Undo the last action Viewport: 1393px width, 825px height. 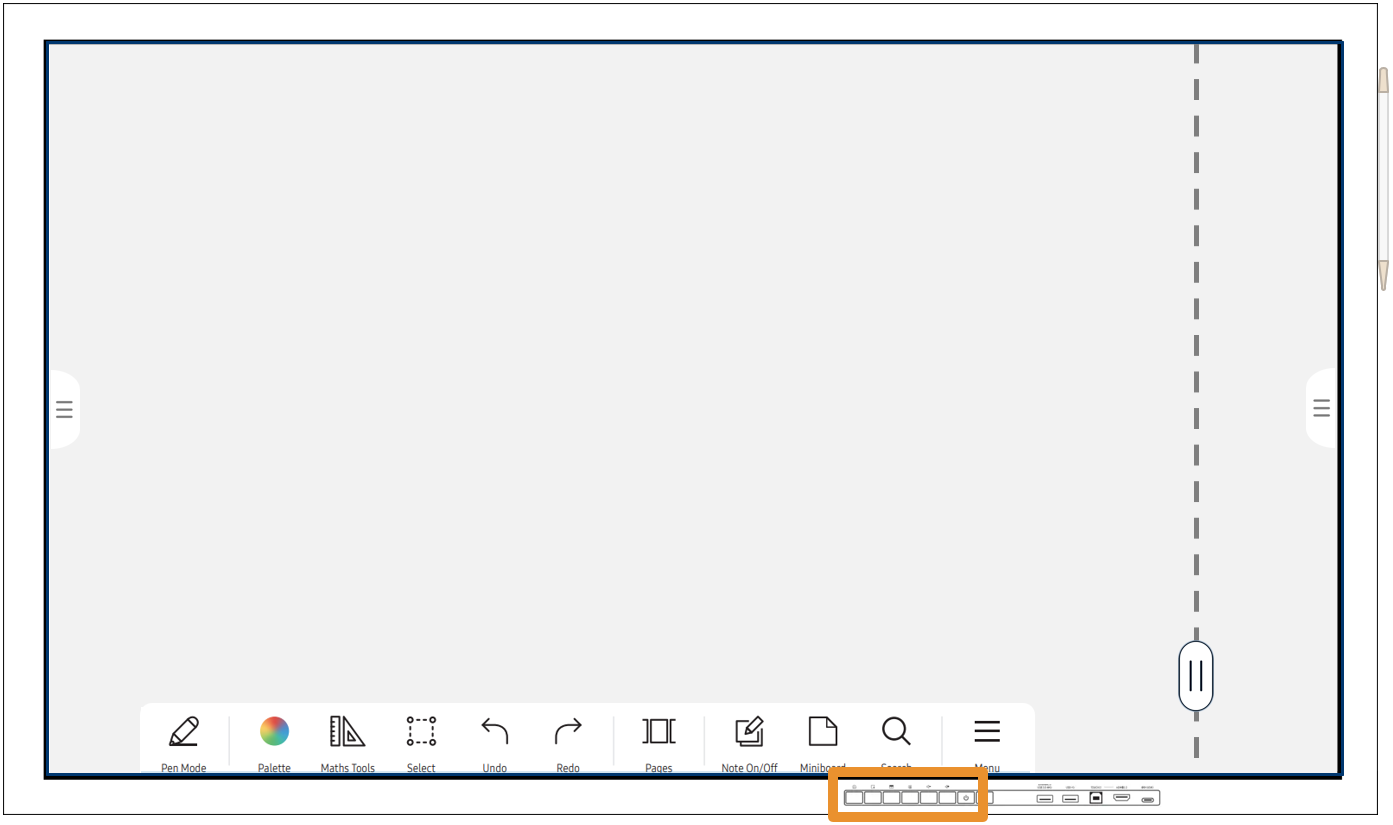click(494, 732)
